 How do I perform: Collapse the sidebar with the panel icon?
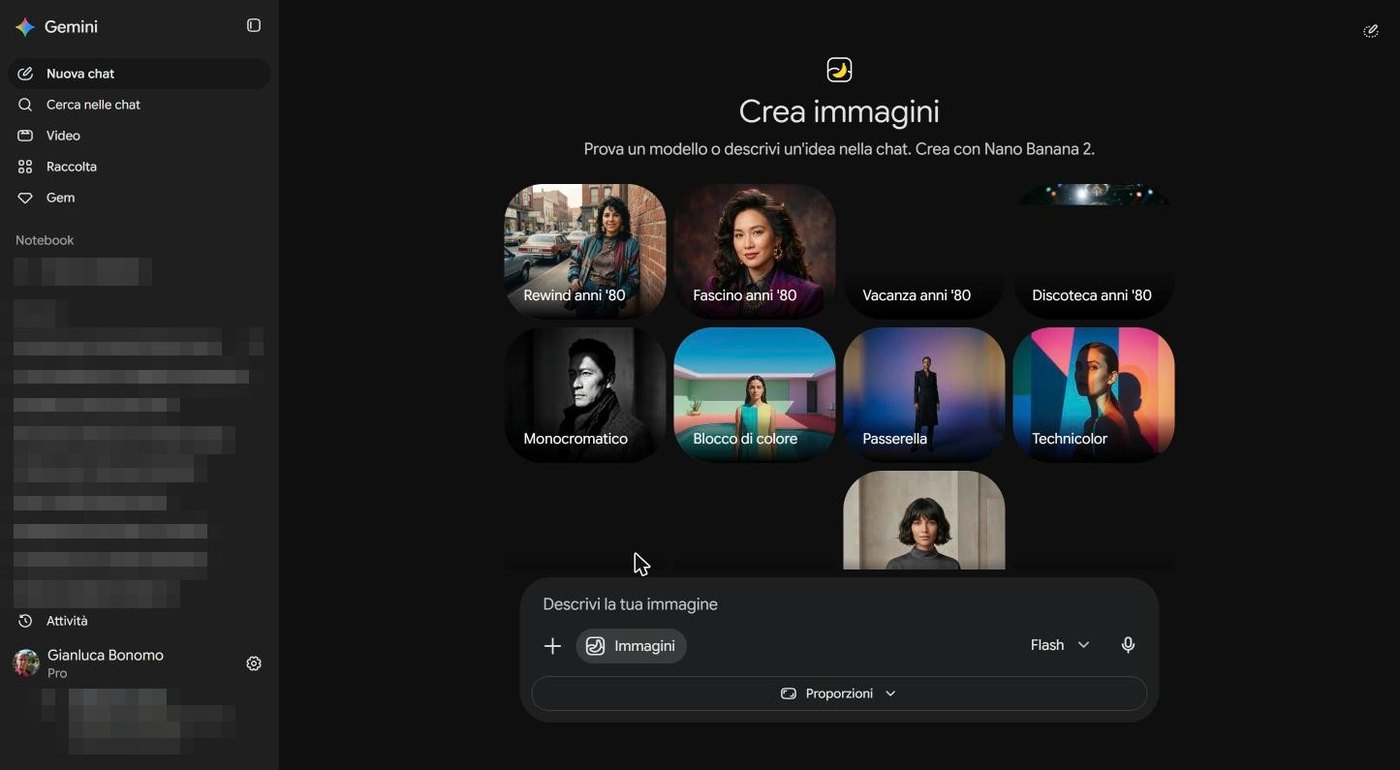point(254,26)
